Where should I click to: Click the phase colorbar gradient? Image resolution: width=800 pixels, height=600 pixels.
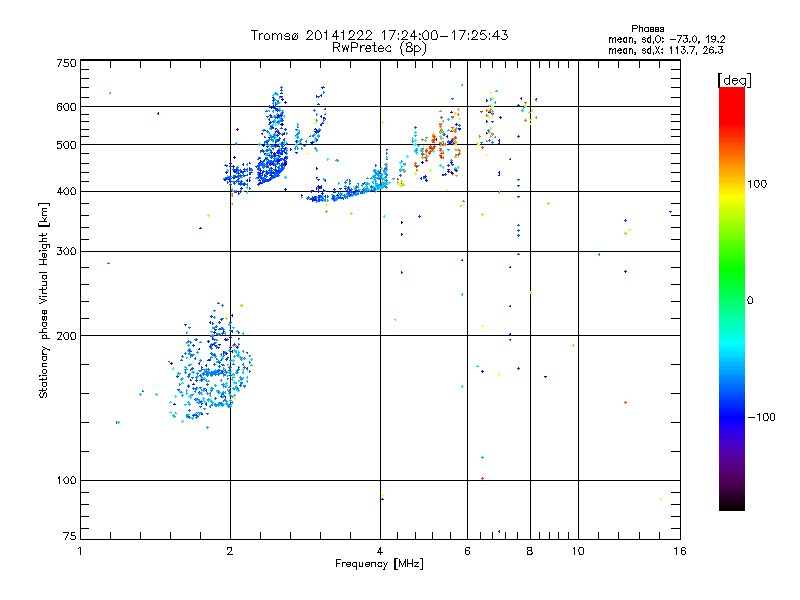pos(732,298)
